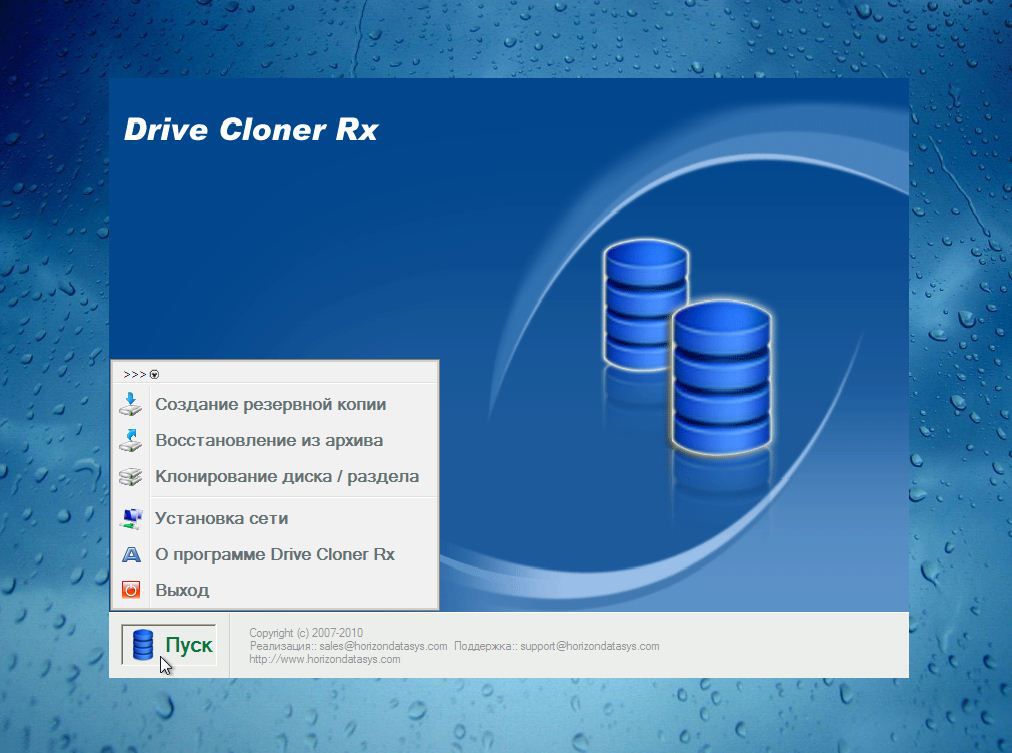This screenshot has height=753, width=1012.
Task: Select Создание резервной копии menu entry
Action: [270, 405]
